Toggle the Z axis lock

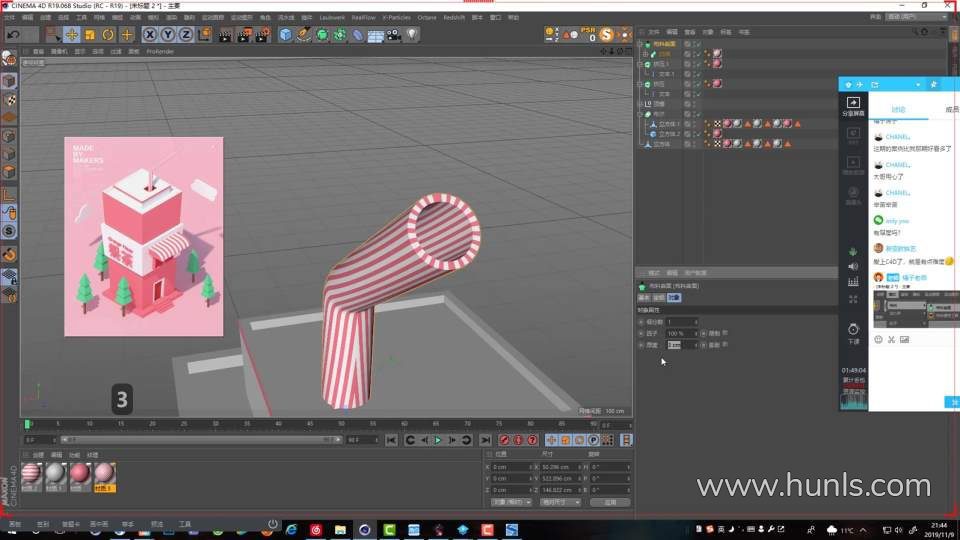point(185,35)
